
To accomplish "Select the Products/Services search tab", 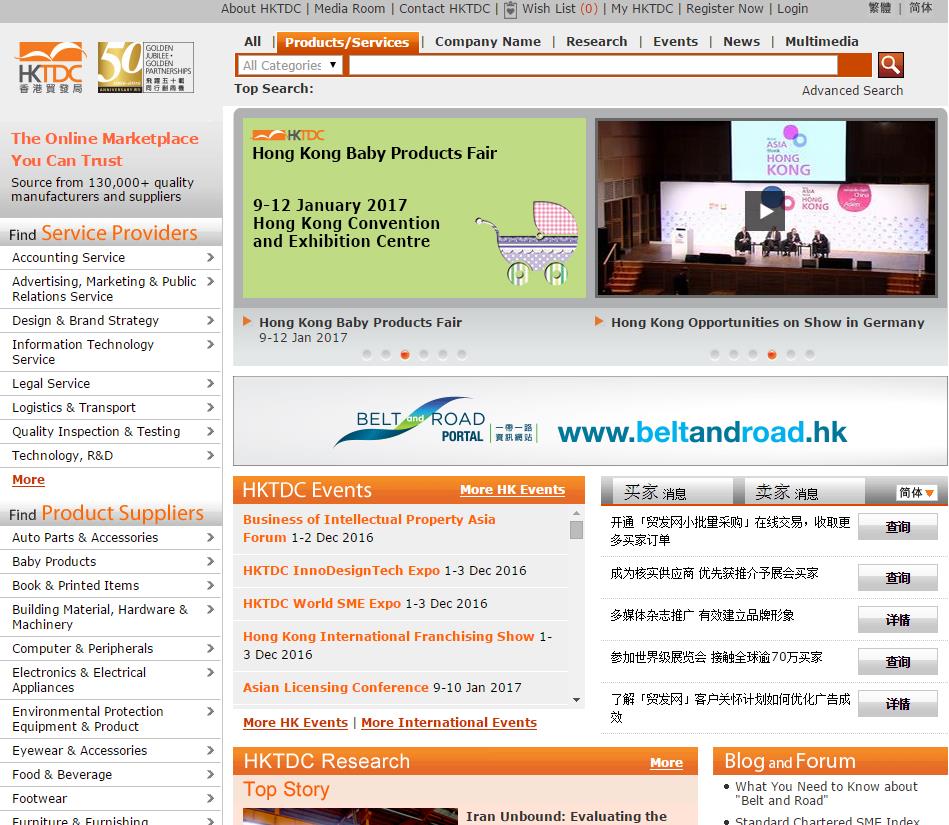I will tap(347, 42).
